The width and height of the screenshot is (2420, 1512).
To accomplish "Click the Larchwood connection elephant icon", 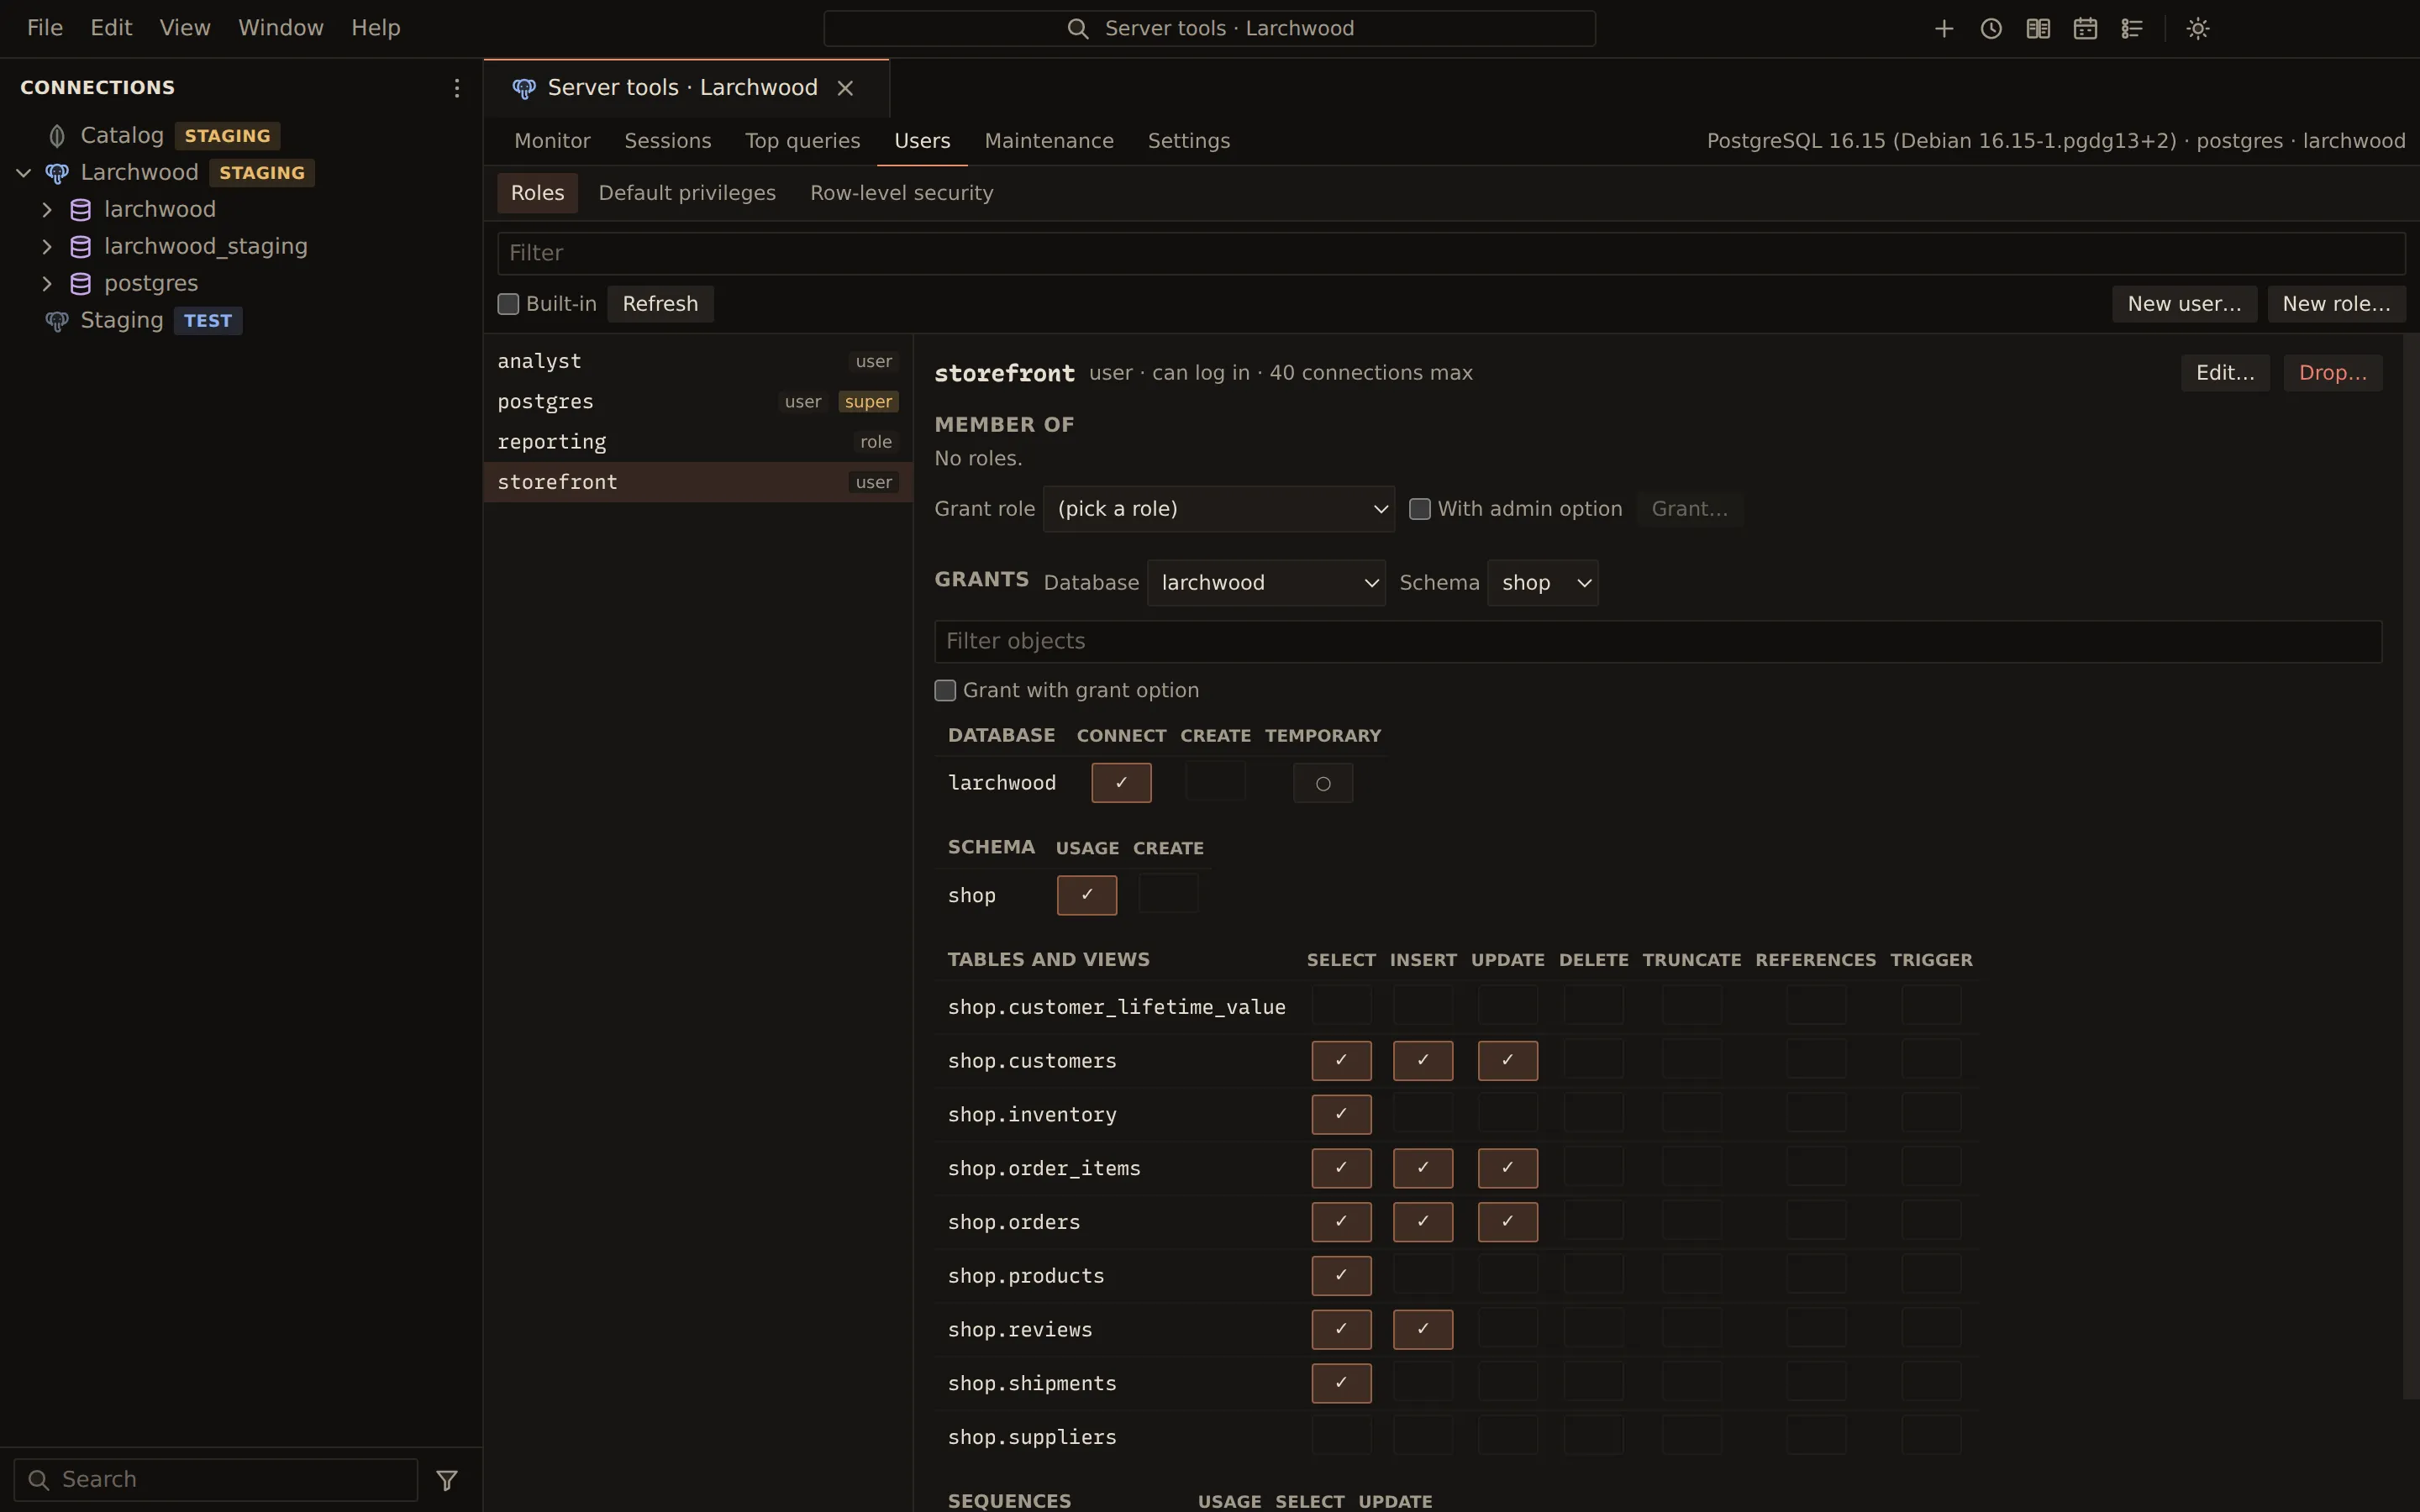I will click(57, 172).
